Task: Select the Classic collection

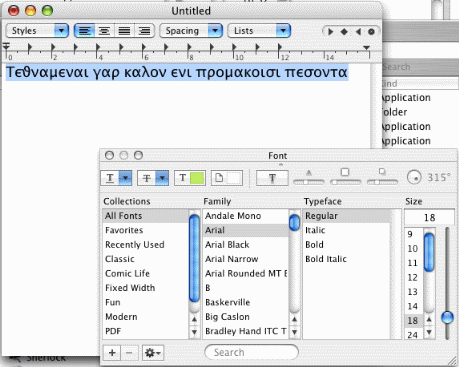Action: click(146, 259)
